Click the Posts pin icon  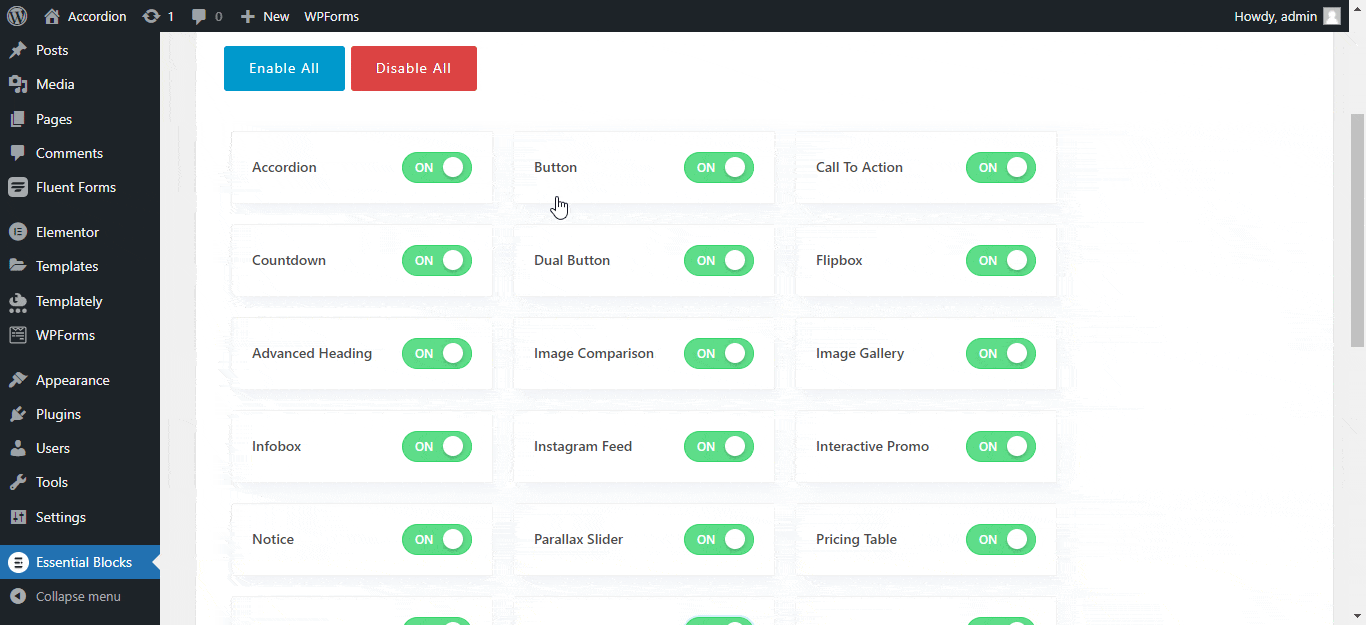pyautogui.click(x=18, y=50)
